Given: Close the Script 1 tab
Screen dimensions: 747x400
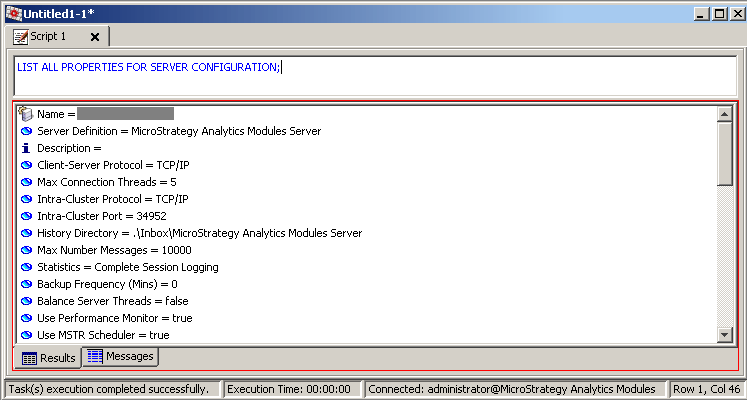Looking at the screenshot, I should pos(95,37).
